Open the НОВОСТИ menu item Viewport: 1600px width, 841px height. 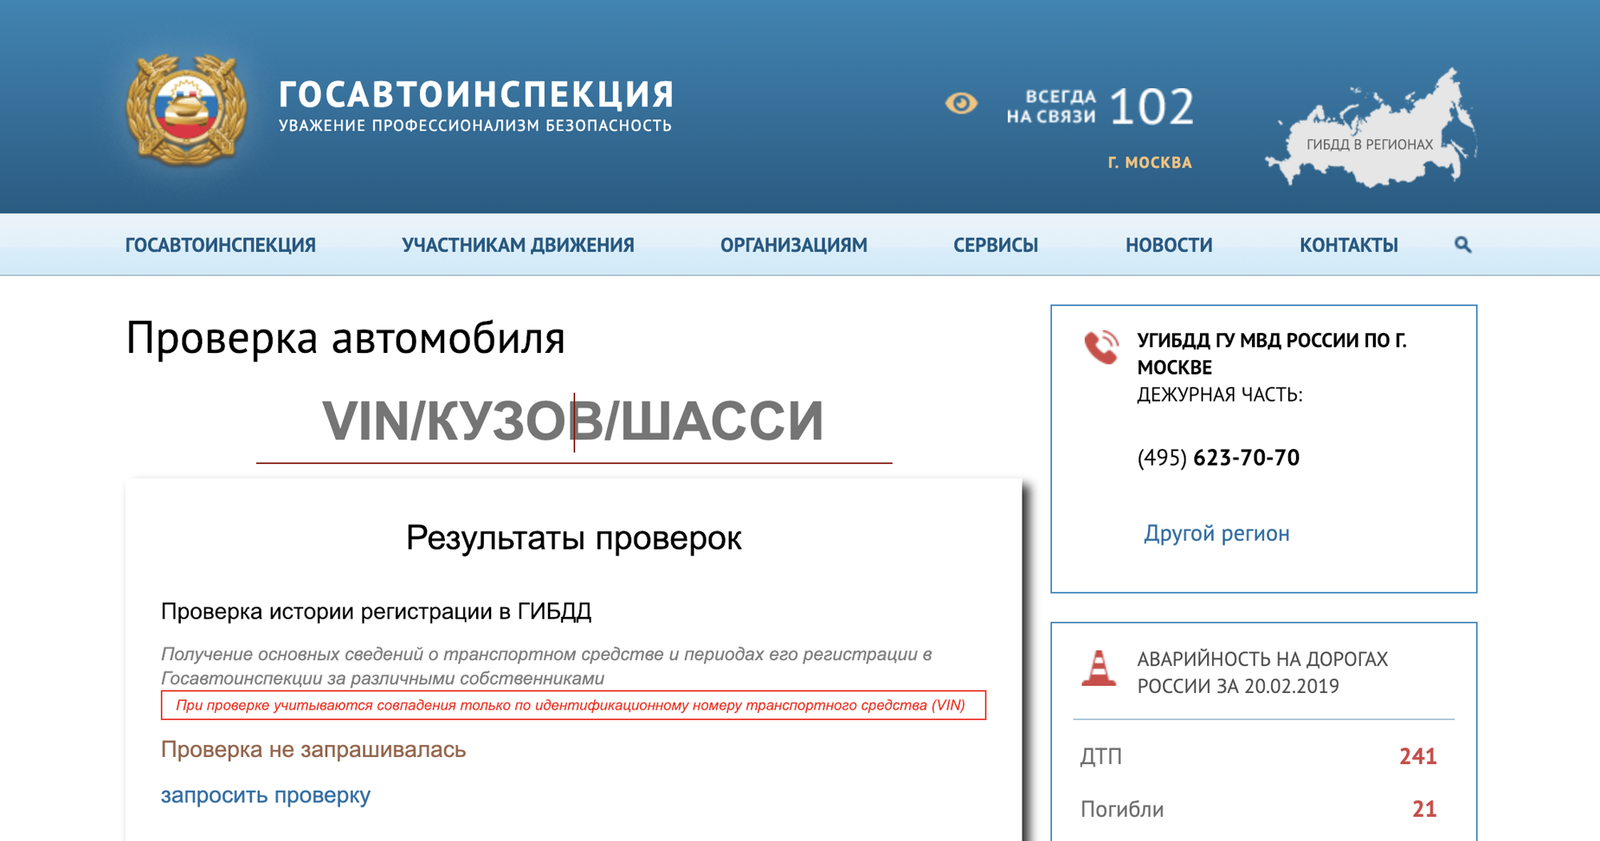point(1169,245)
